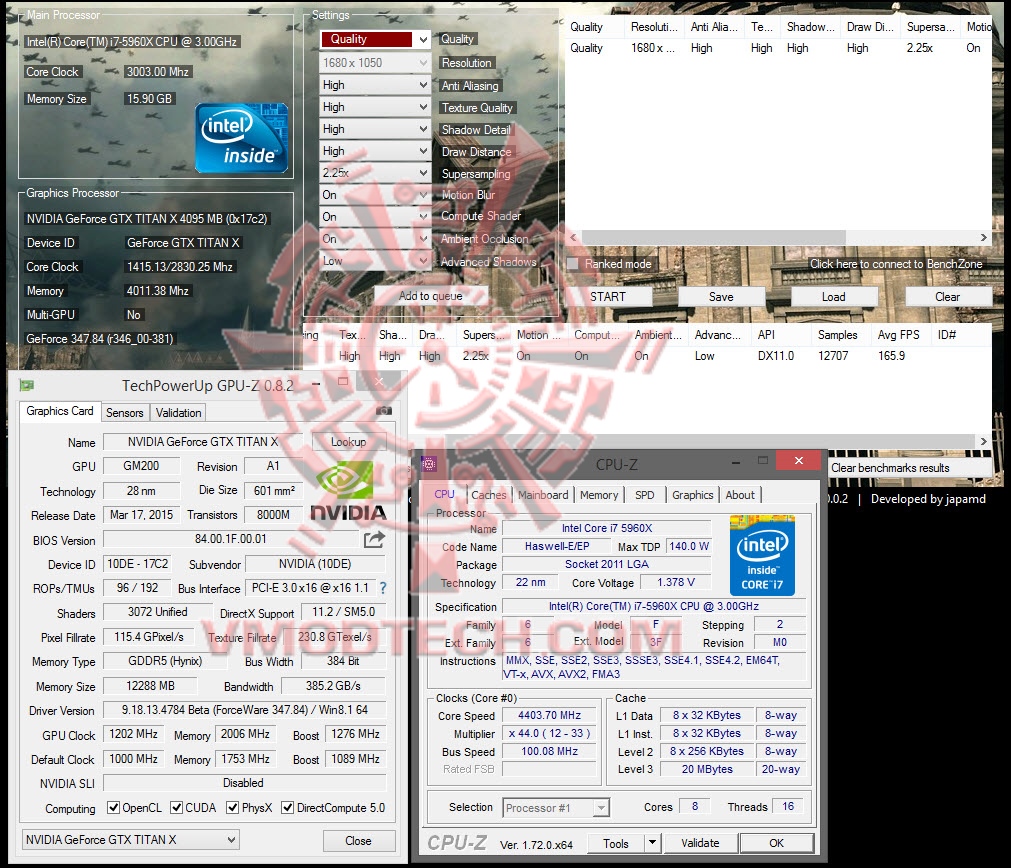Click the BIOS version share/export icon
Viewport: 1011px width, 868px height.
point(374,539)
